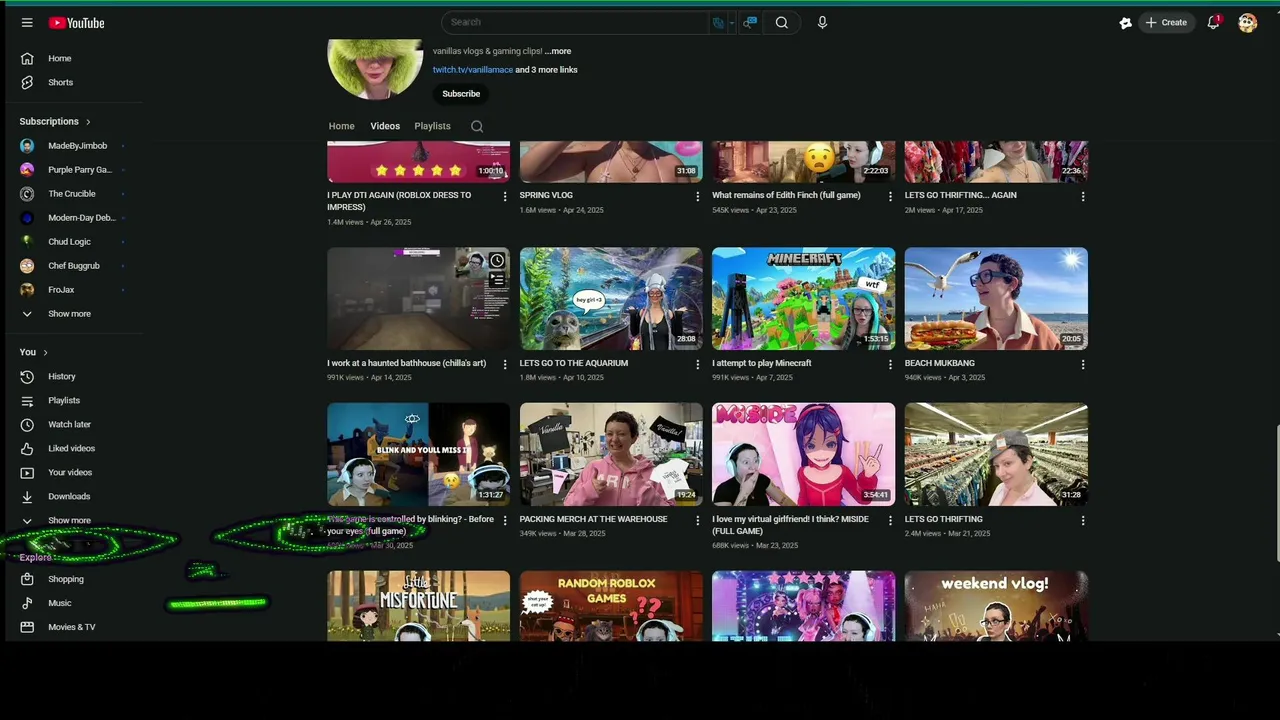The height and width of the screenshot is (720, 1280).
Task: Expand Show more under You section
Action: [x=70, y=520]
